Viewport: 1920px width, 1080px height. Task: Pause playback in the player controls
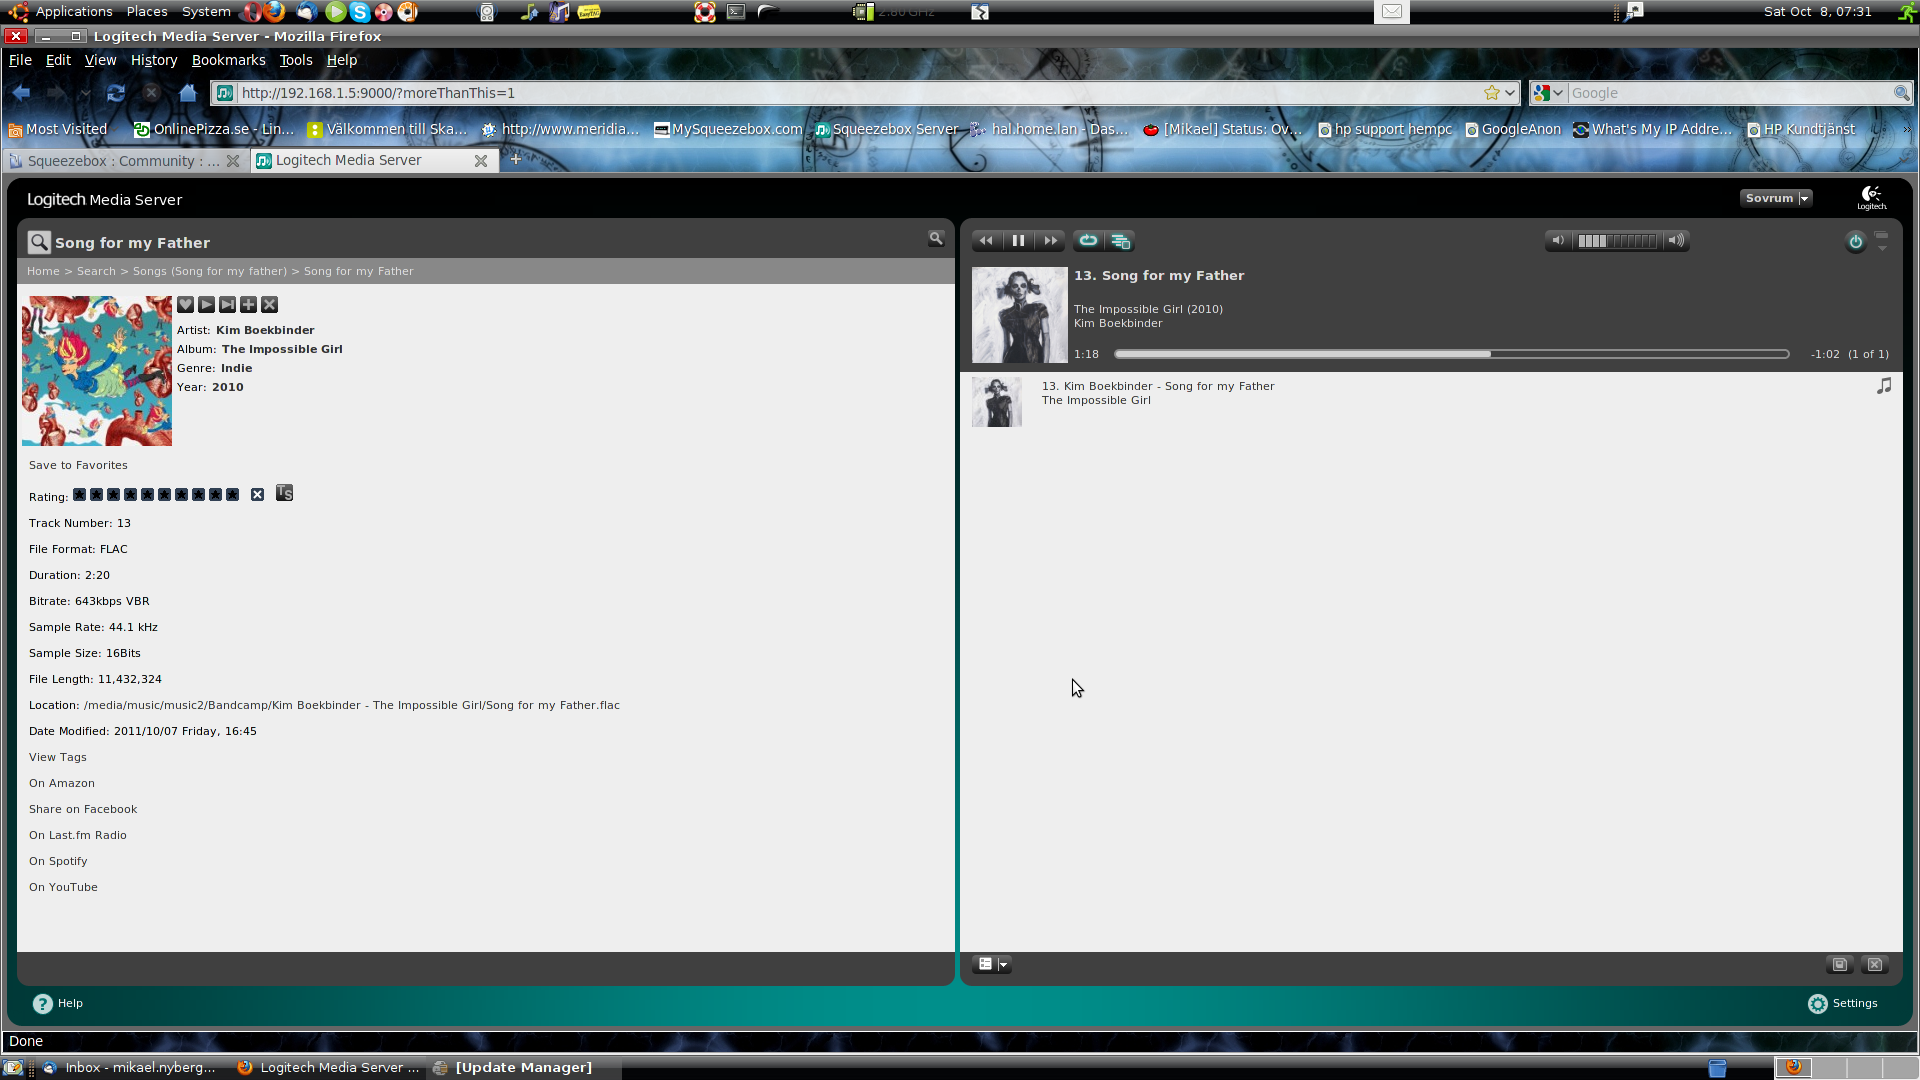1018,241
